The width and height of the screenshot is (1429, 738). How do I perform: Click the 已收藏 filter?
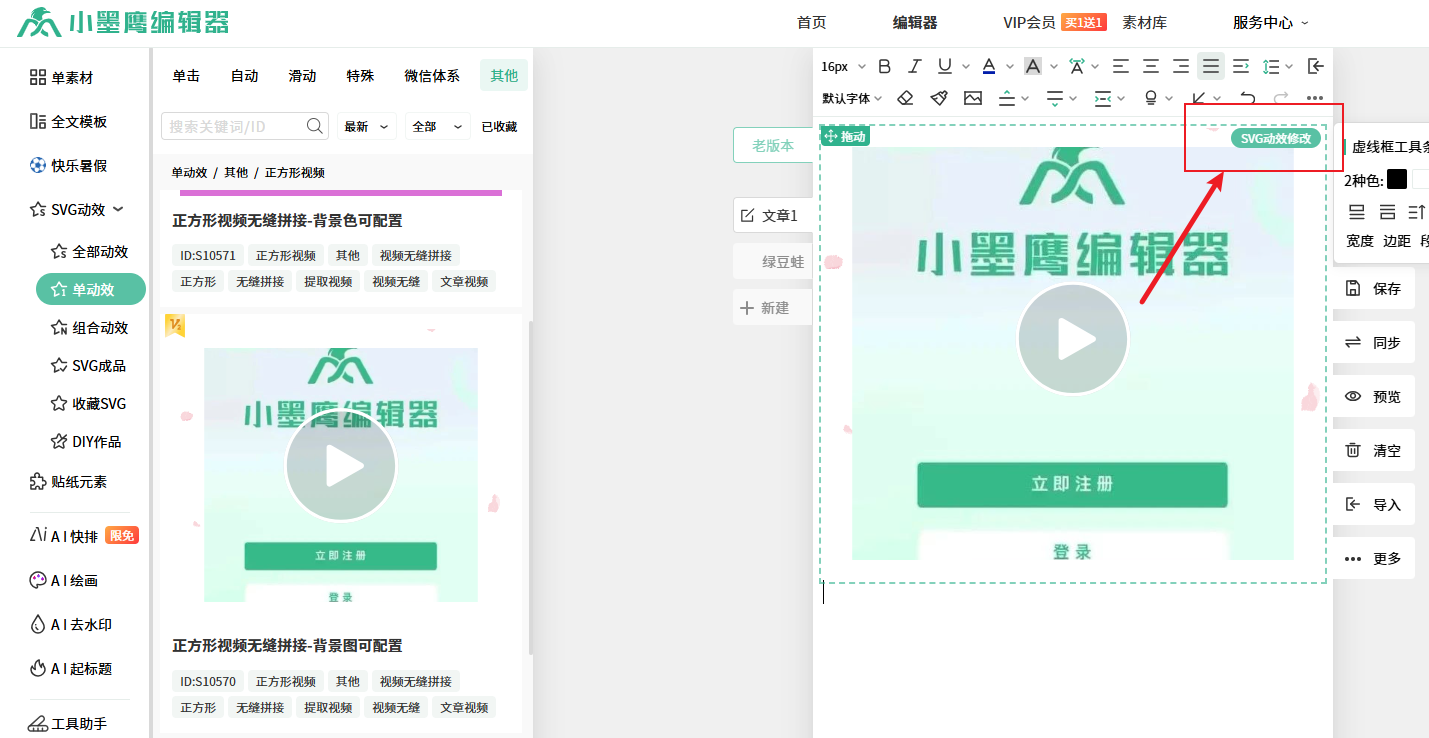pos(499,126)
